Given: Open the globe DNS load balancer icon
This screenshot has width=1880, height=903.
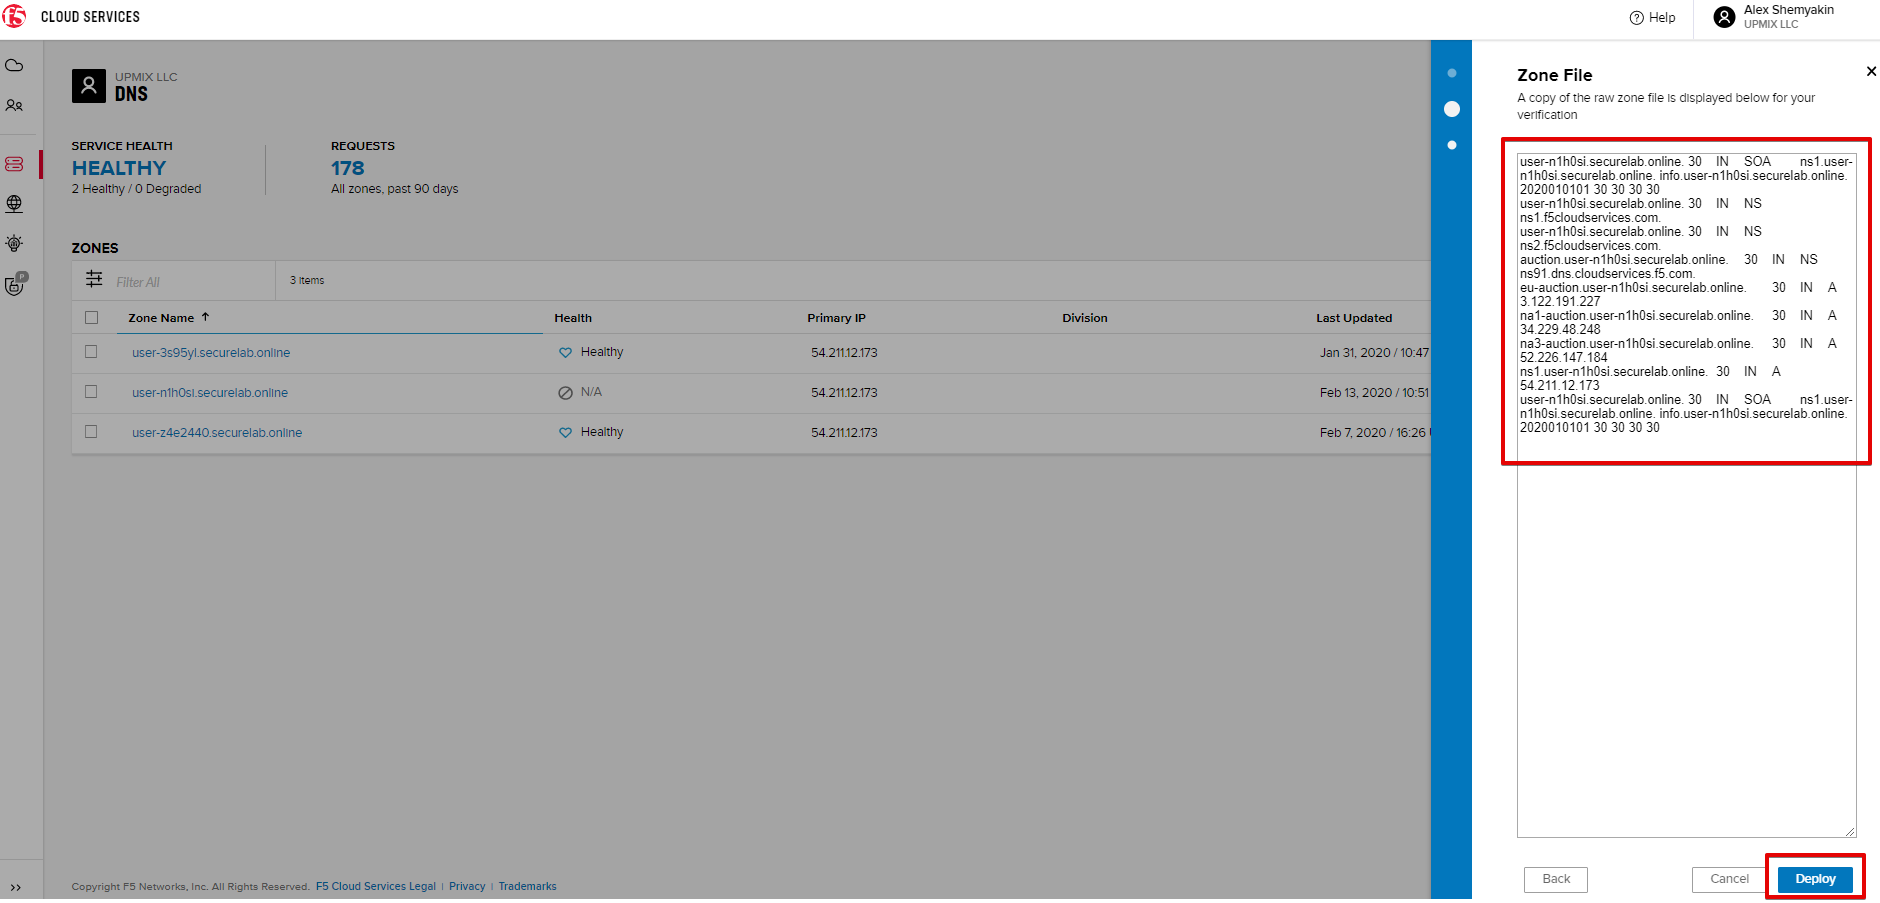Looking at the screenshot, I should click(x=14, y=204).
